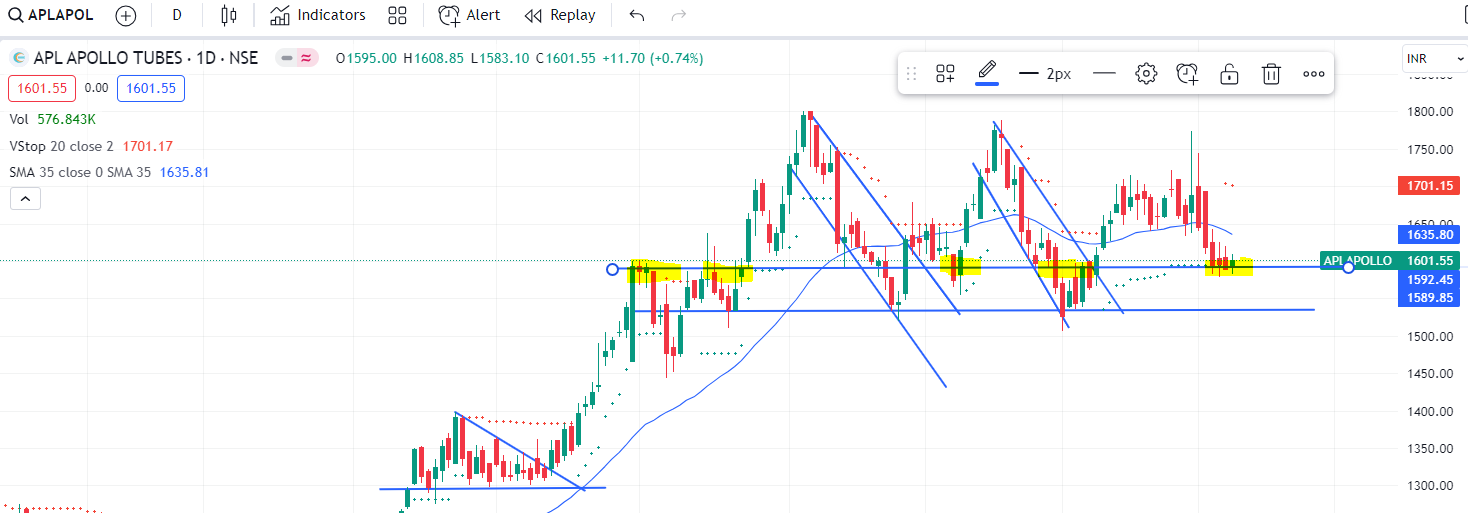1468x513 pixels.
Task: Click right anchor point of selected line
Action: coord(1349,267)
